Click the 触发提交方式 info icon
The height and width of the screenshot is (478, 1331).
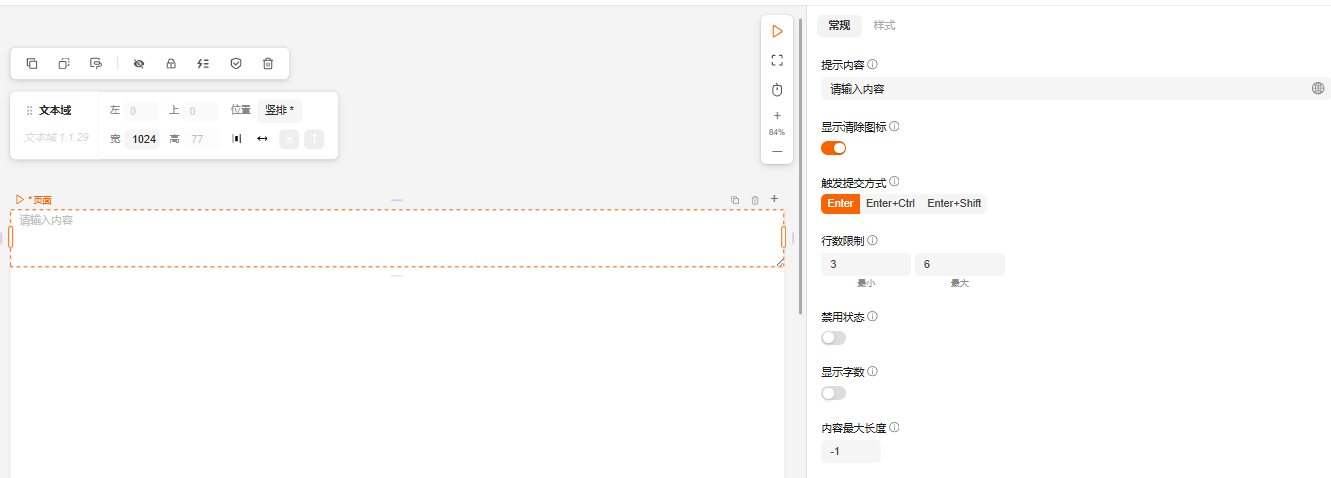(x=894, y=182)
